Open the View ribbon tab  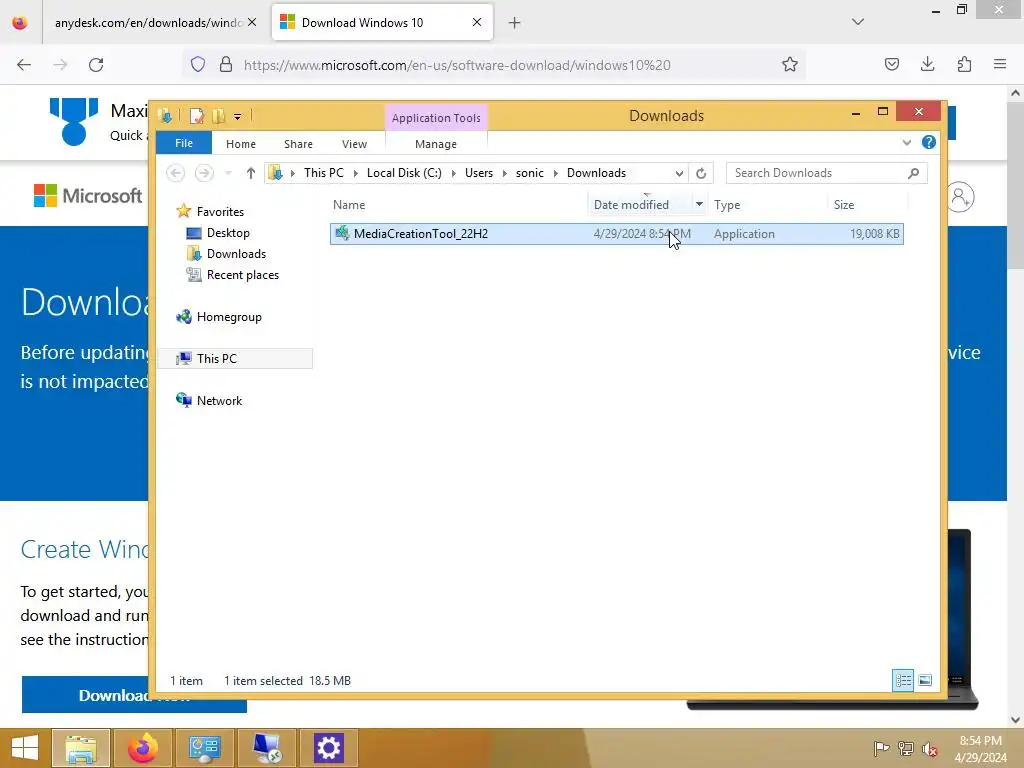pos(354,144)
